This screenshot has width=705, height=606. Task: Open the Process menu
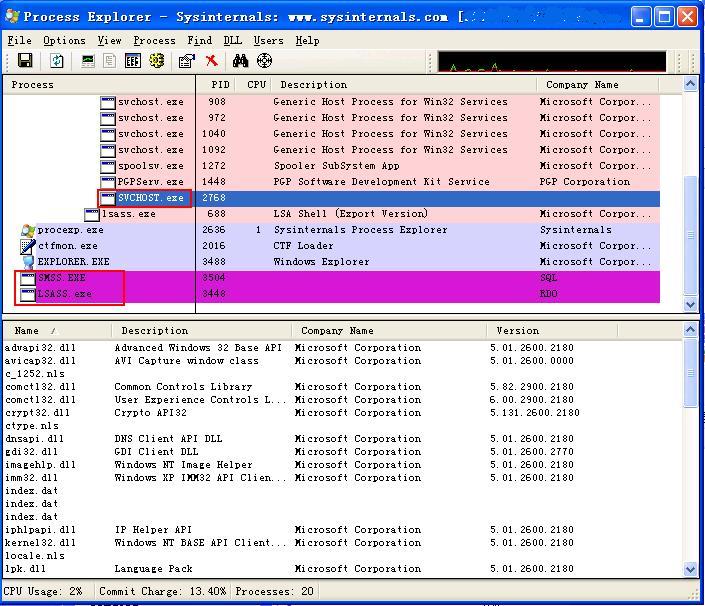(x=154, y=40)
